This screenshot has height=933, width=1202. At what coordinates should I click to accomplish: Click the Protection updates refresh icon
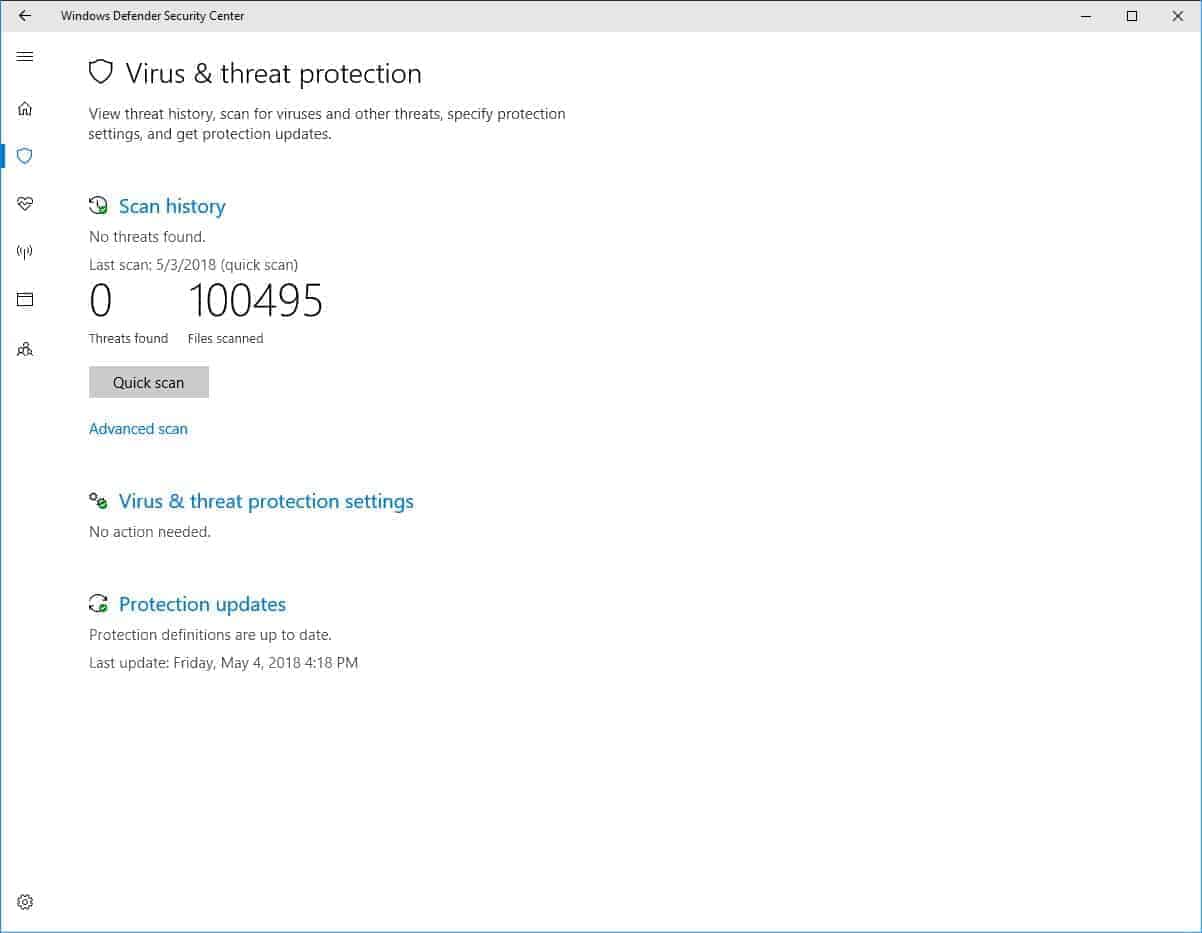tap(98, 604)
